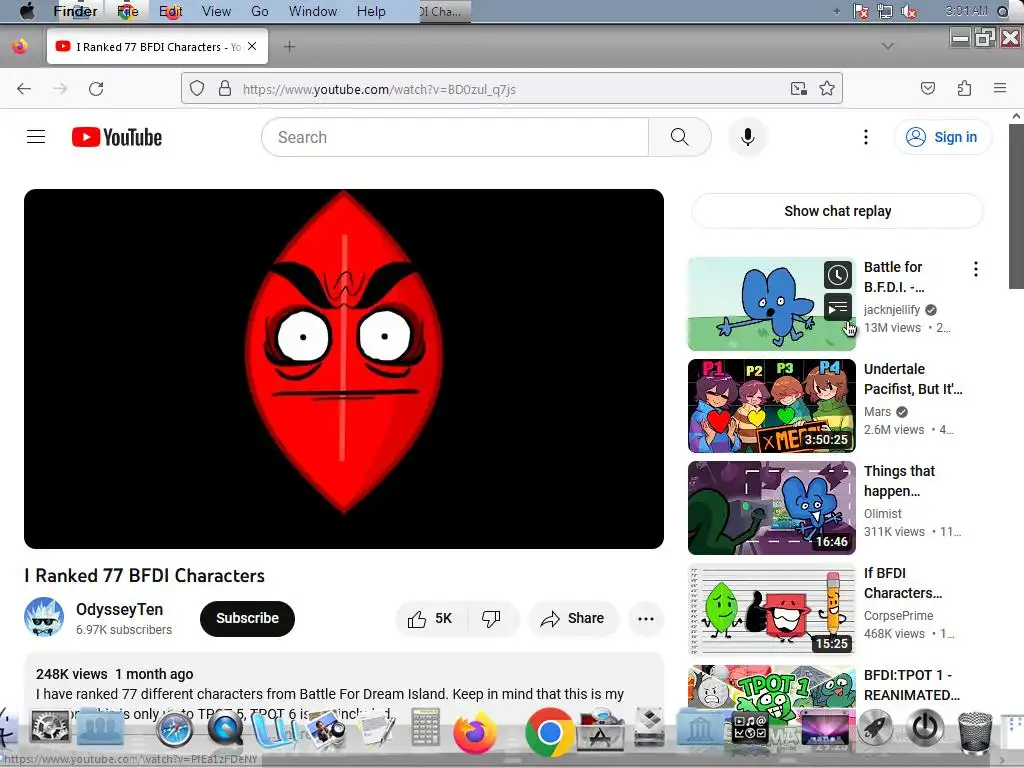The image size is (1024, 768).
Task: Open 'BFDI:TPOT 1 - REANIMATED' video title
Action: point(912,685)
